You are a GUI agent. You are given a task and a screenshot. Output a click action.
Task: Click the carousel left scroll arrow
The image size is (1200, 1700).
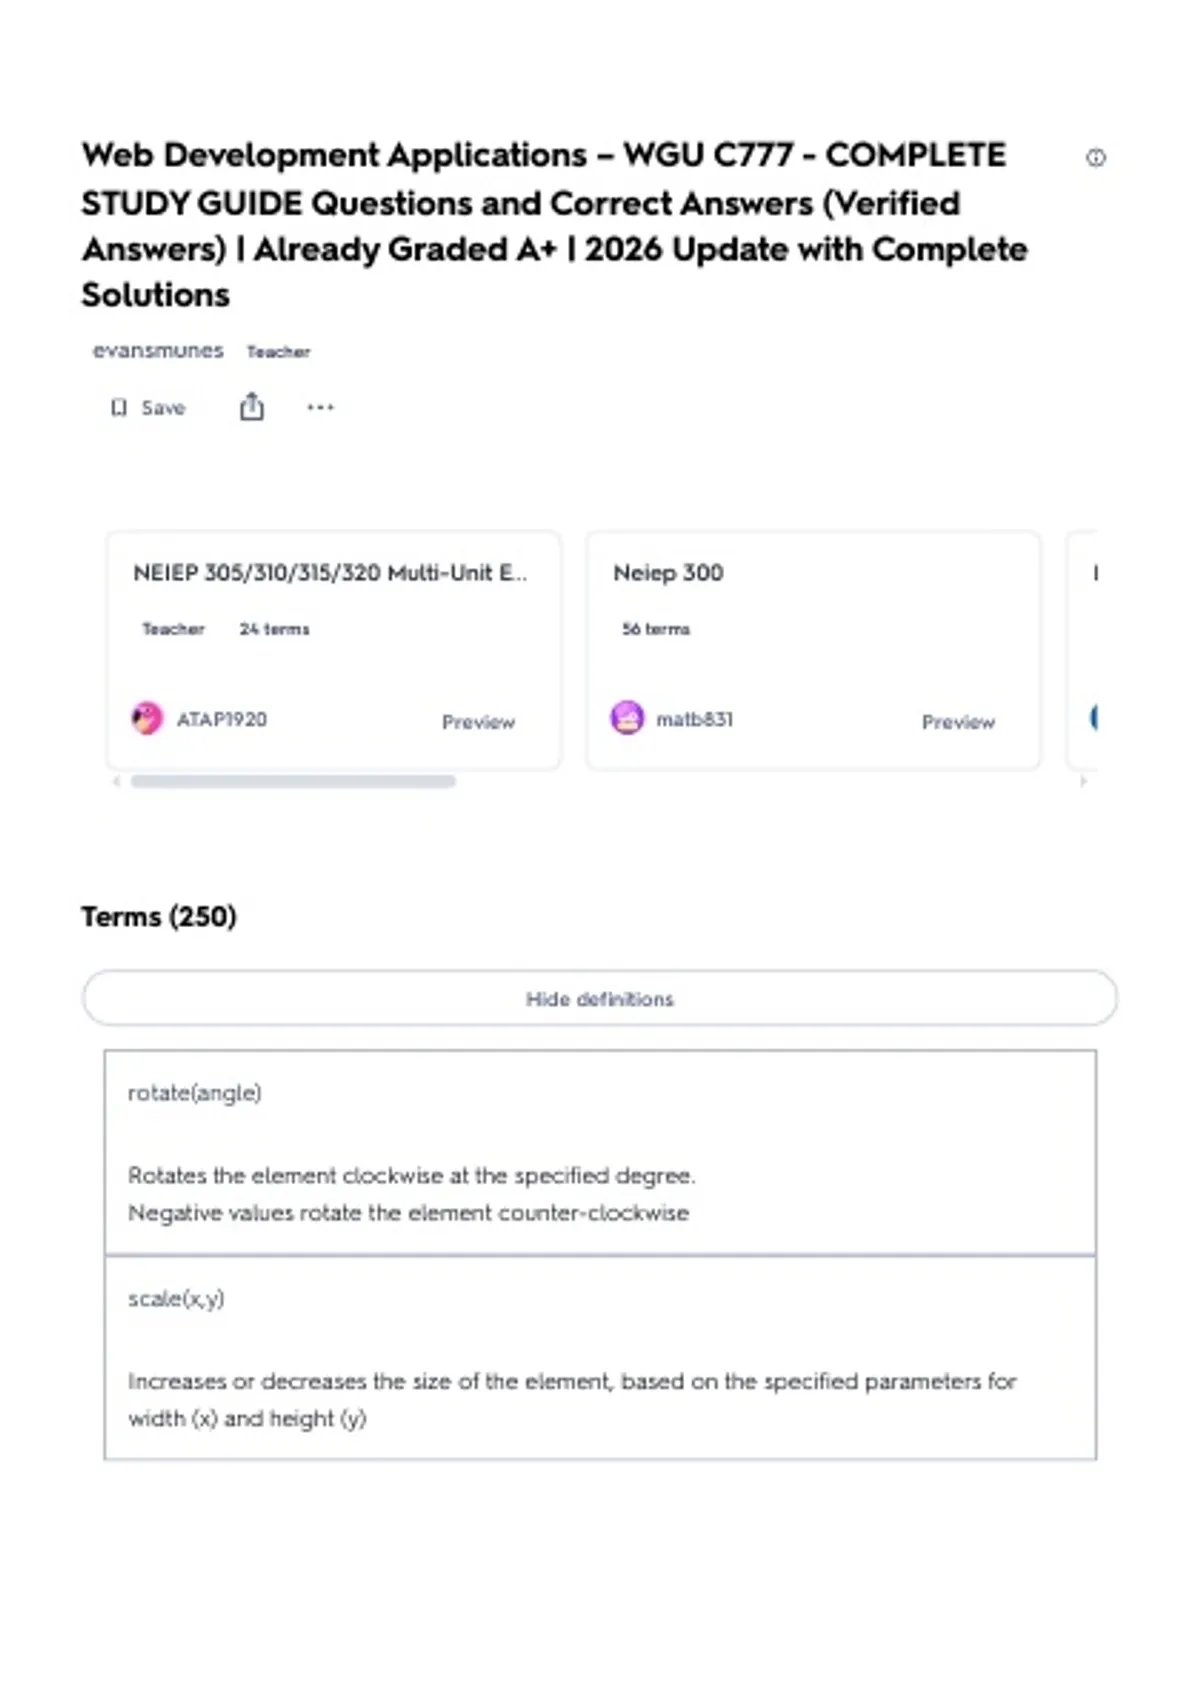coord(116,781)
